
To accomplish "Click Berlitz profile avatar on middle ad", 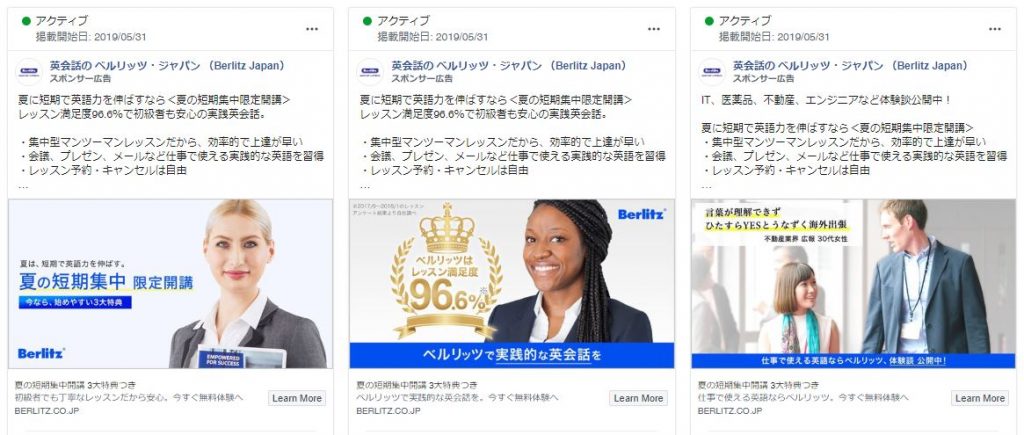I will (x=370, y=71).
